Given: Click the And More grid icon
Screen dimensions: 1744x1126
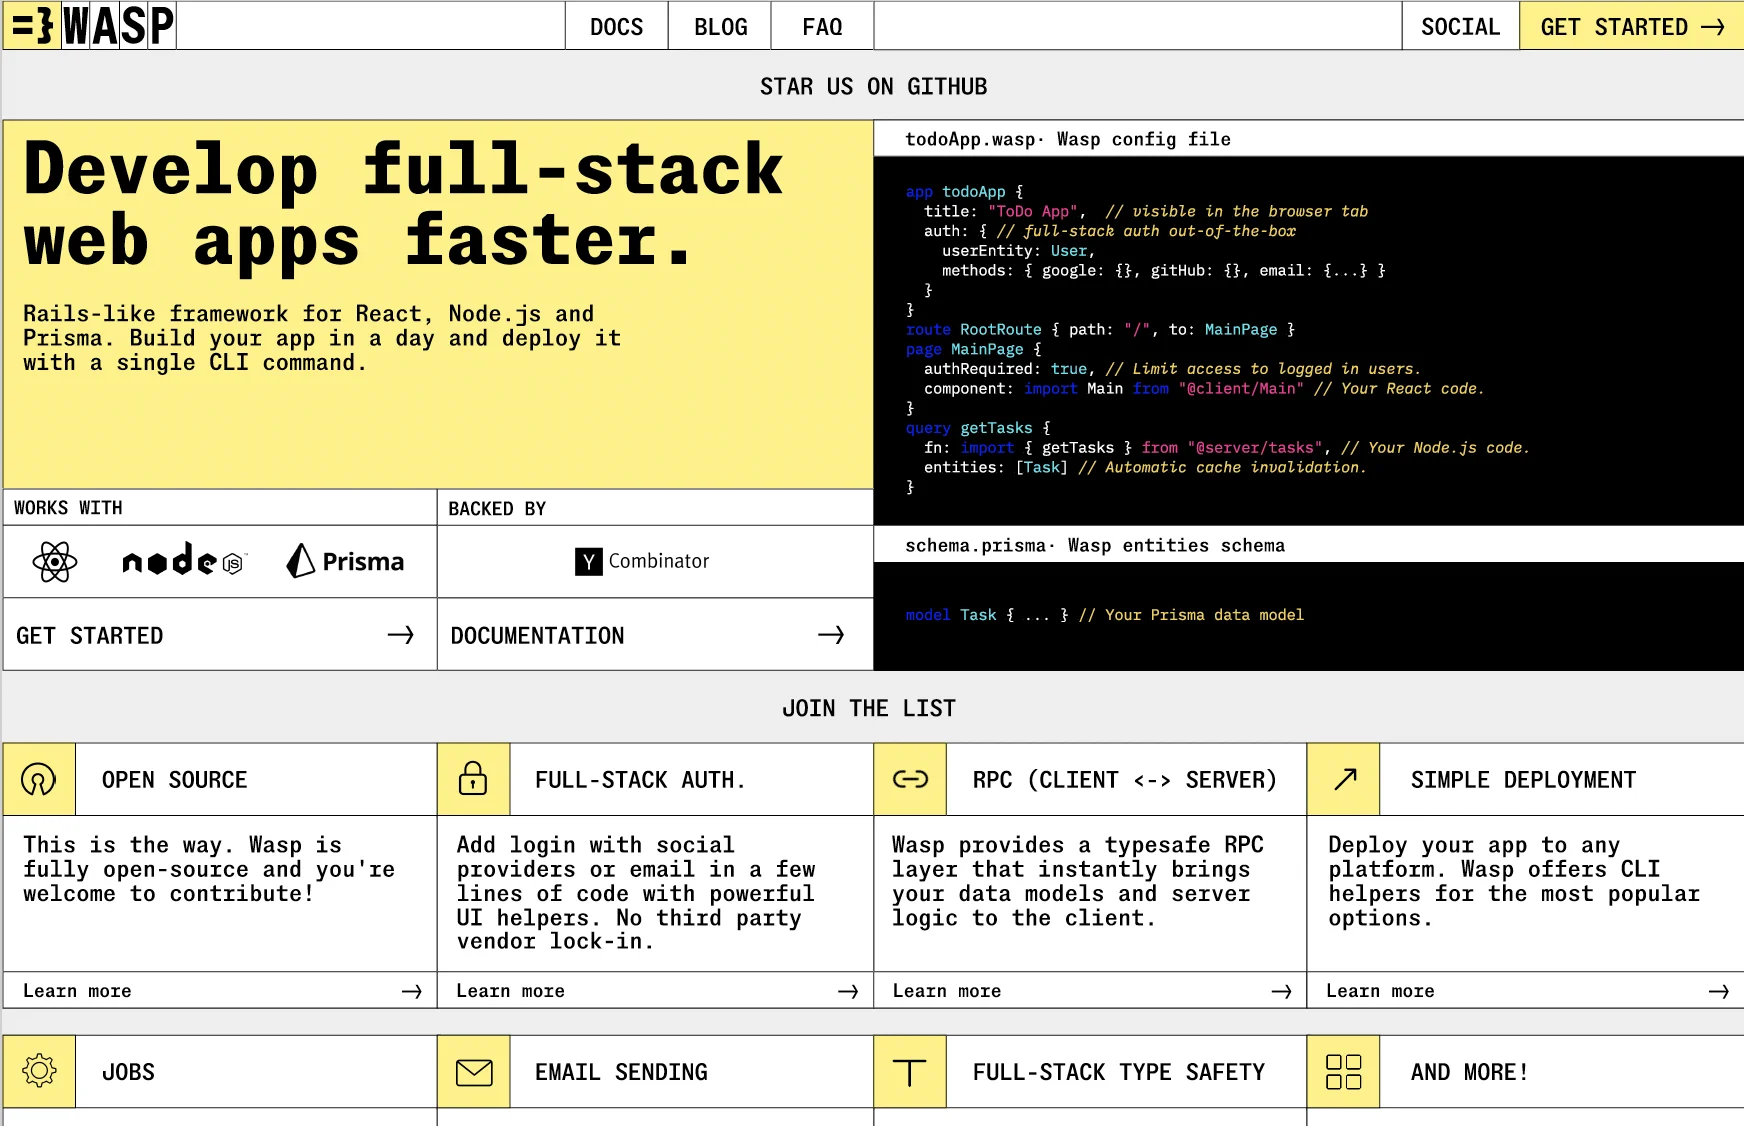Looking at the screenshot, I should coord(1344,1071).
